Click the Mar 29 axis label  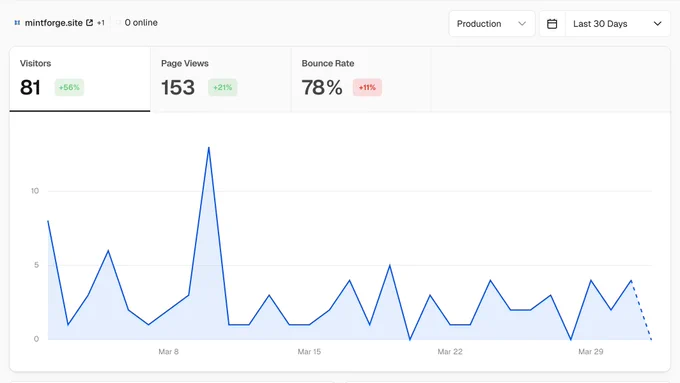pyautogui.click(x=591, y=352)
